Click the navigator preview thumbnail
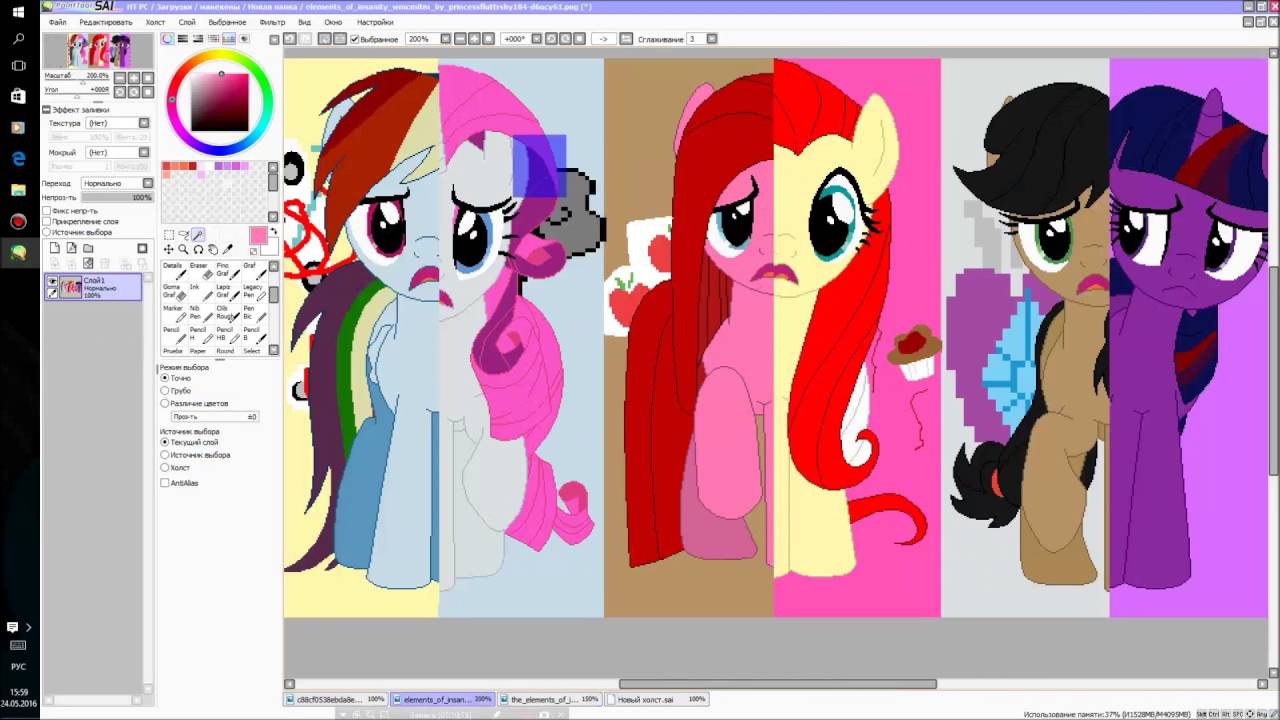Viewport: 1280px width, 720px height. tap(98, 50)
